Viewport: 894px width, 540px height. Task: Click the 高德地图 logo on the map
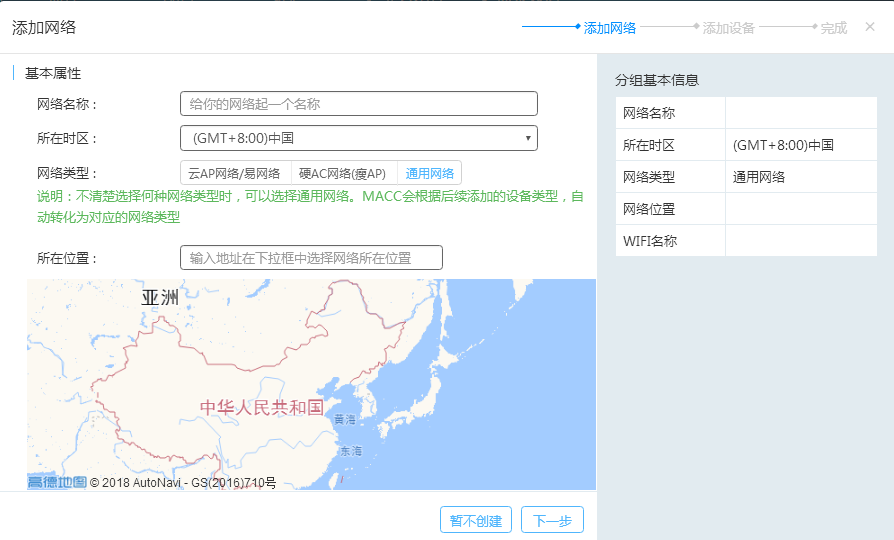coord(56,482)
